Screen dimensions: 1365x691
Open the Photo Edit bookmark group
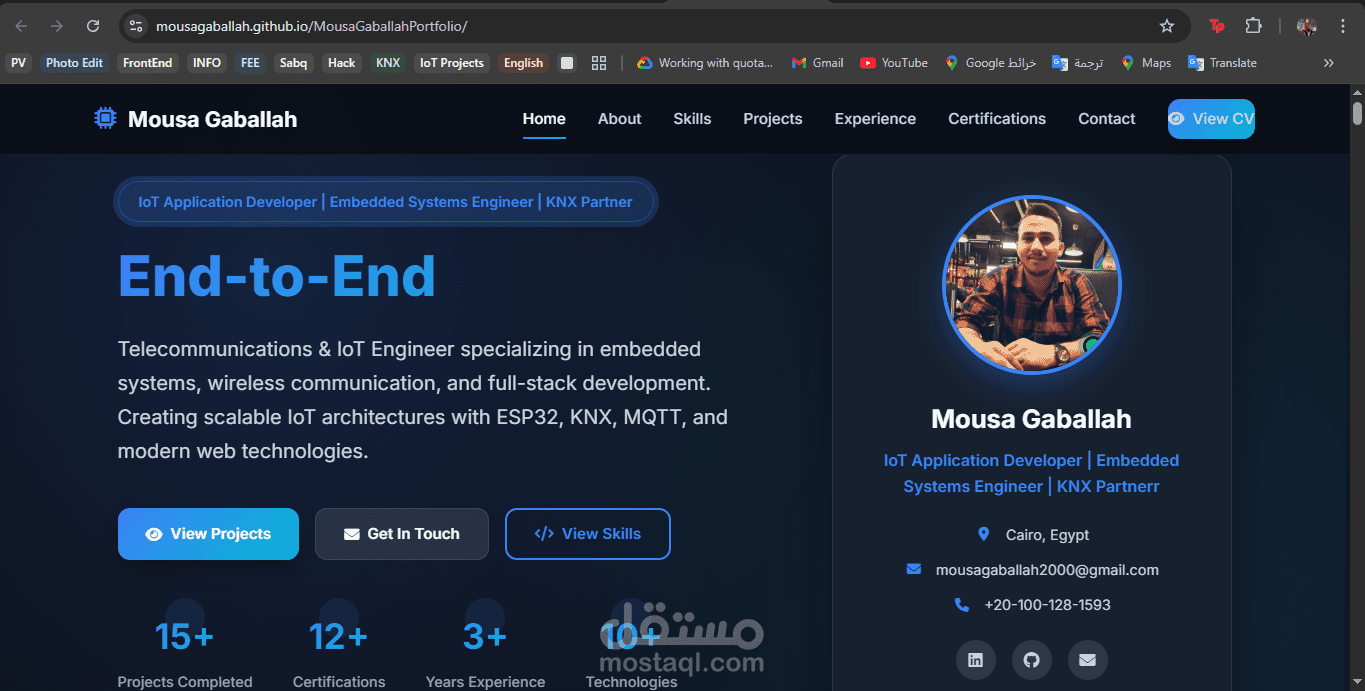pyautogui.click(x=74, y=63)
